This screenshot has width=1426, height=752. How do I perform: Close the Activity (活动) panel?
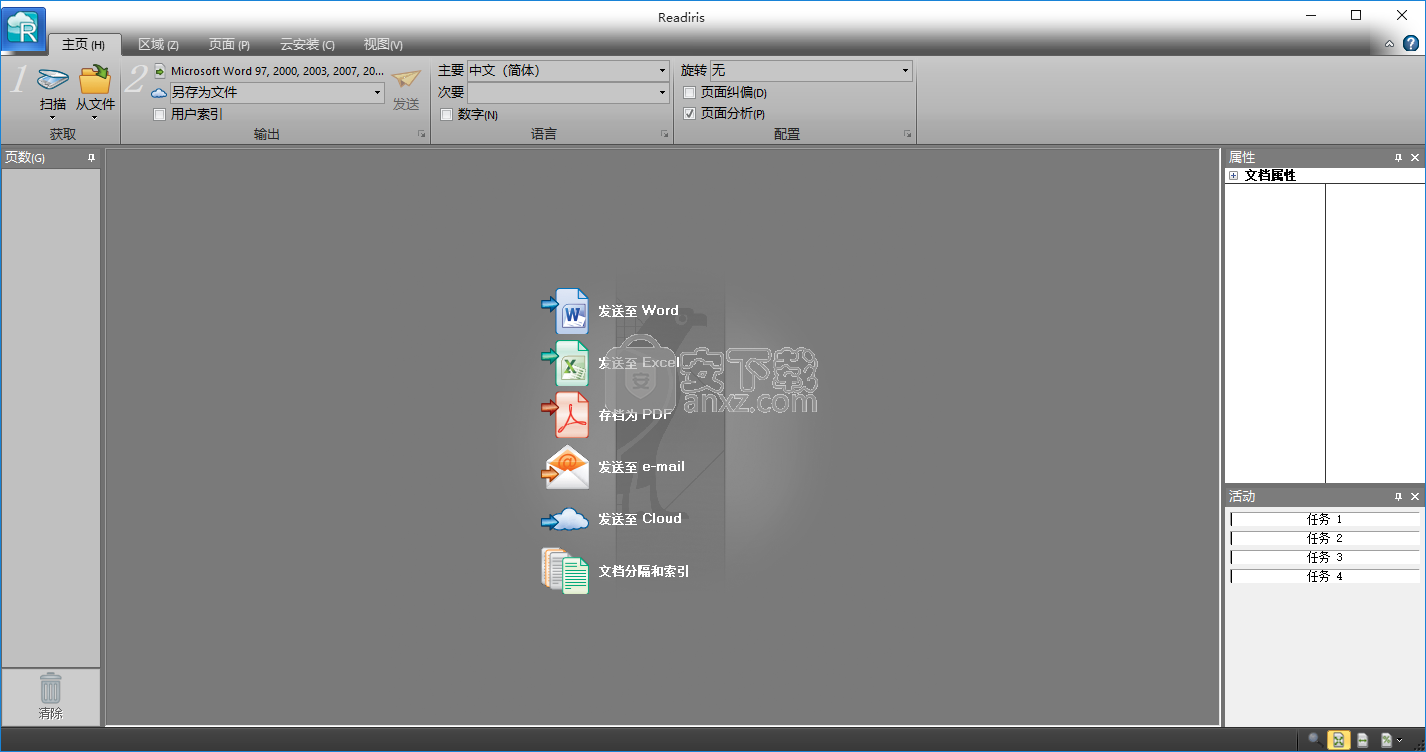coord(1415,497)
